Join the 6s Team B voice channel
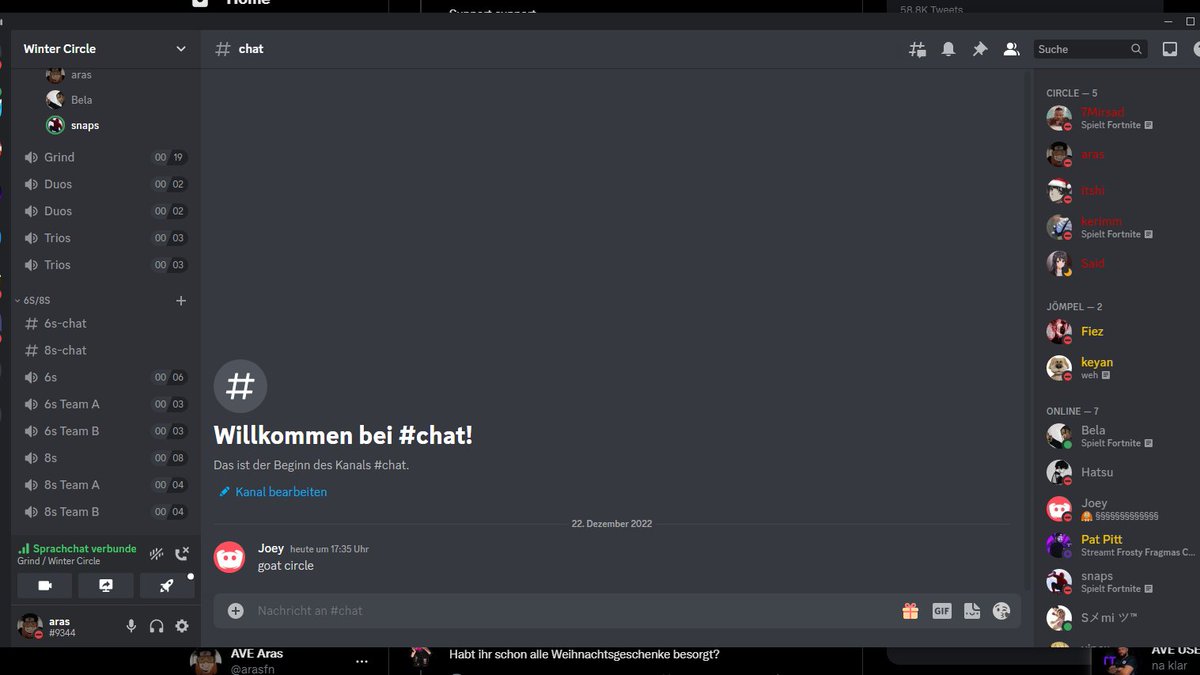Screen dimensions: 1200x675 pos(104,431)
